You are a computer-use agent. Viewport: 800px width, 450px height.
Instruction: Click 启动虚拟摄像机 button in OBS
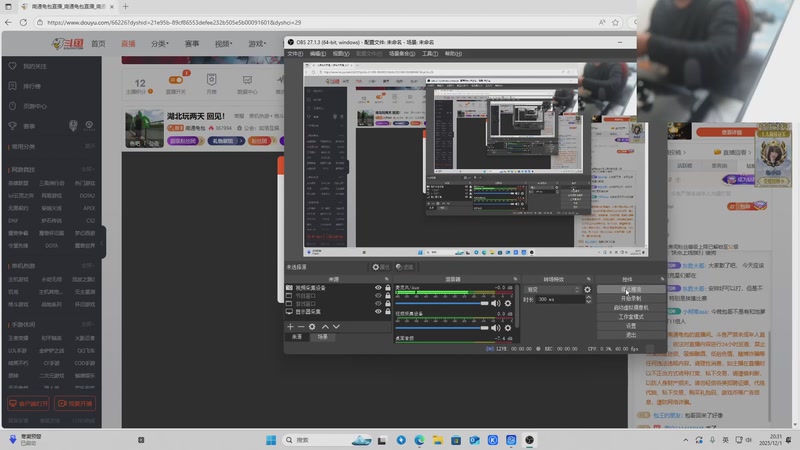[x=631, y=308]
